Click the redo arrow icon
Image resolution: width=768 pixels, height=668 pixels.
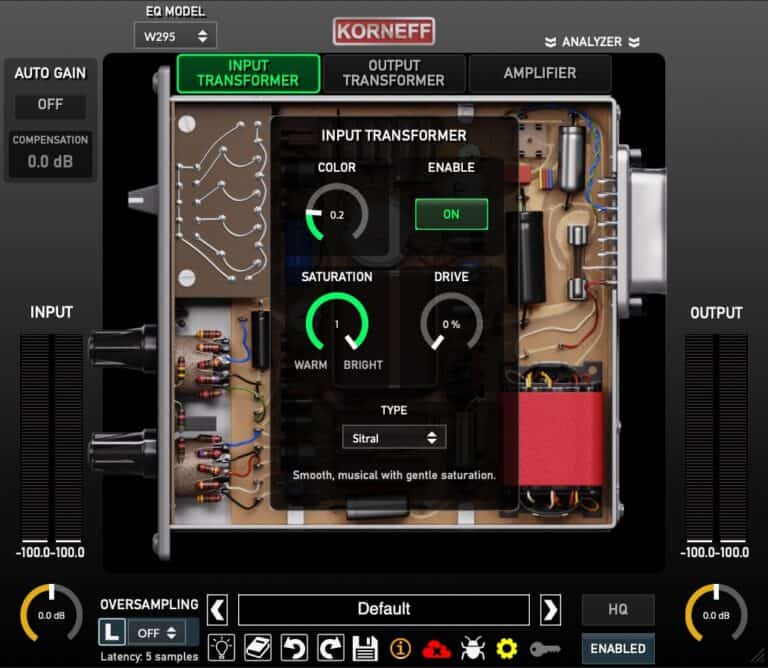(x=329, y=648)
